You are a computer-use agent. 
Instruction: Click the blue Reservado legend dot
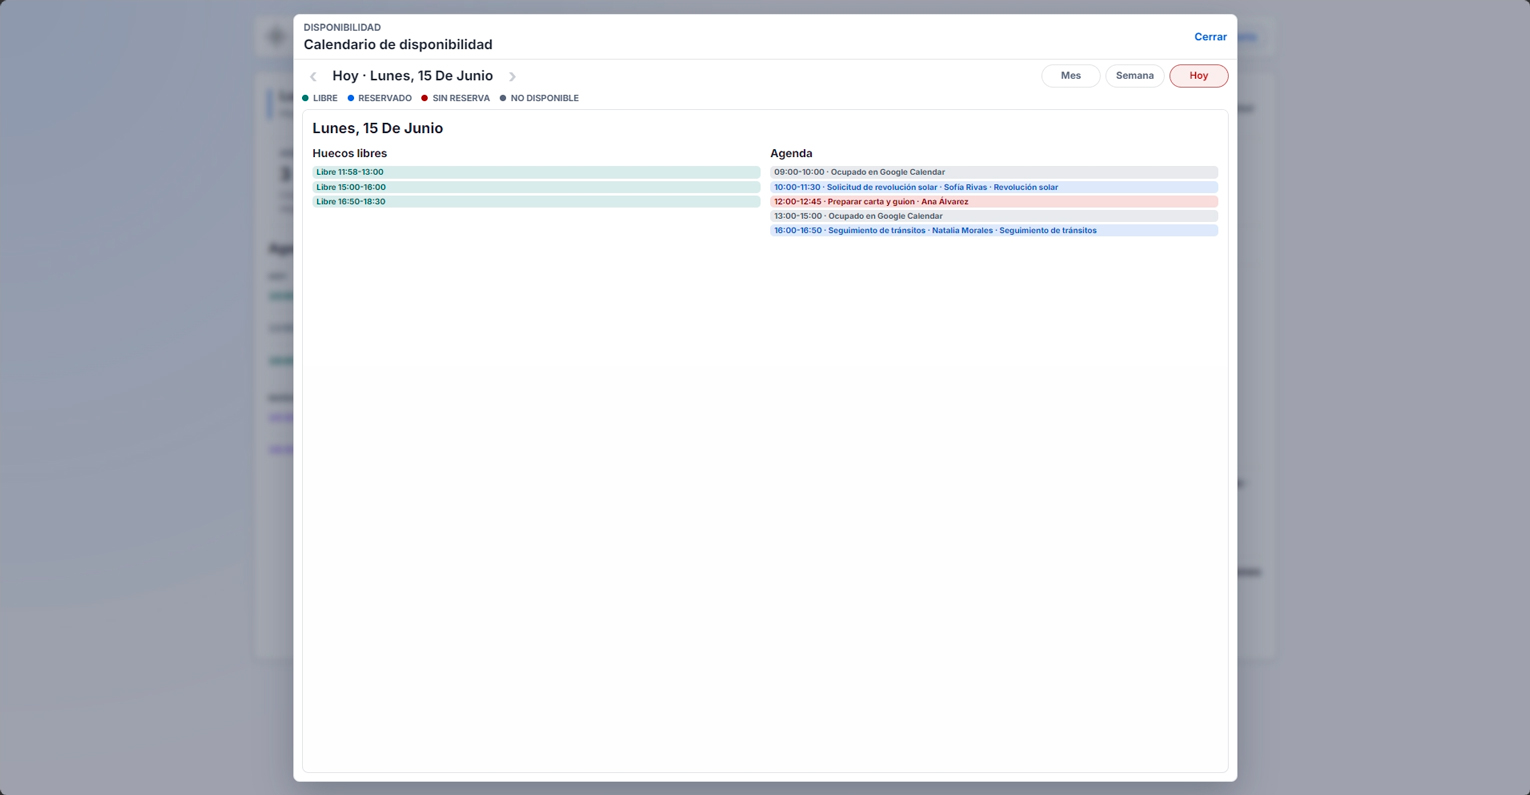click(350, 98)
